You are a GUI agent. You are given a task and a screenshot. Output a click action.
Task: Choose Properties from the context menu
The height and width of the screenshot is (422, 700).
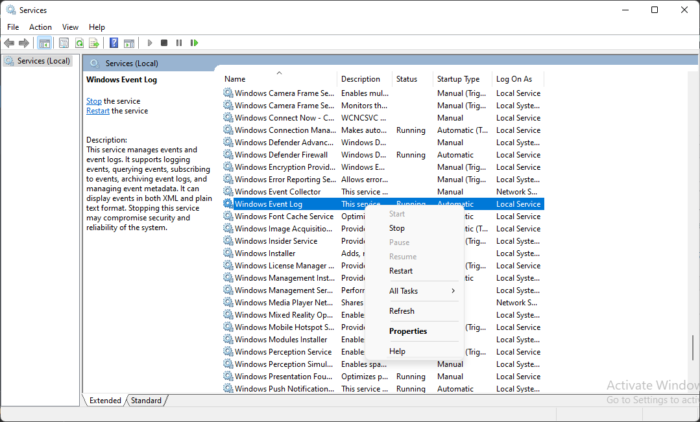point(408,331)
